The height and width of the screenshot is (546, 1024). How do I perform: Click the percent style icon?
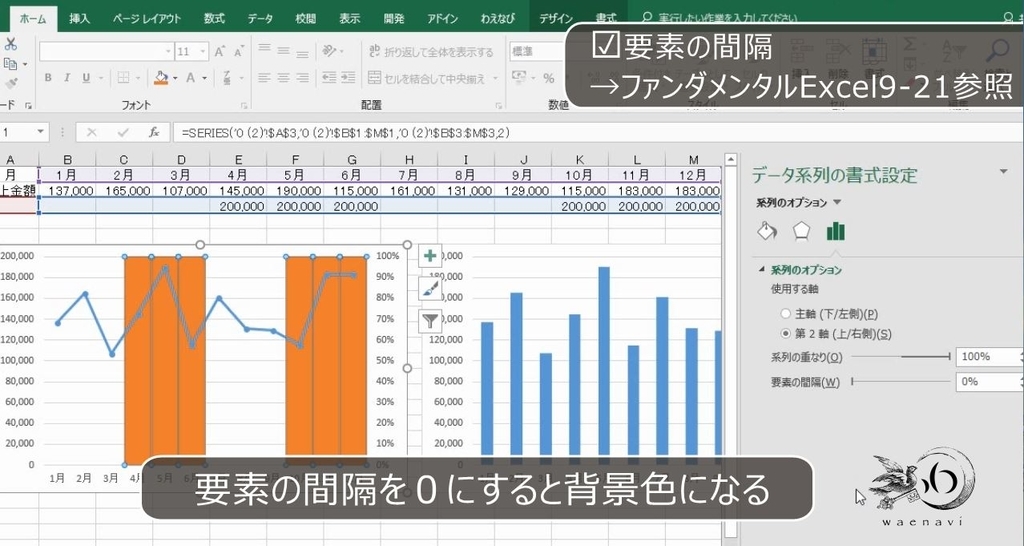(x=549, y=78)
